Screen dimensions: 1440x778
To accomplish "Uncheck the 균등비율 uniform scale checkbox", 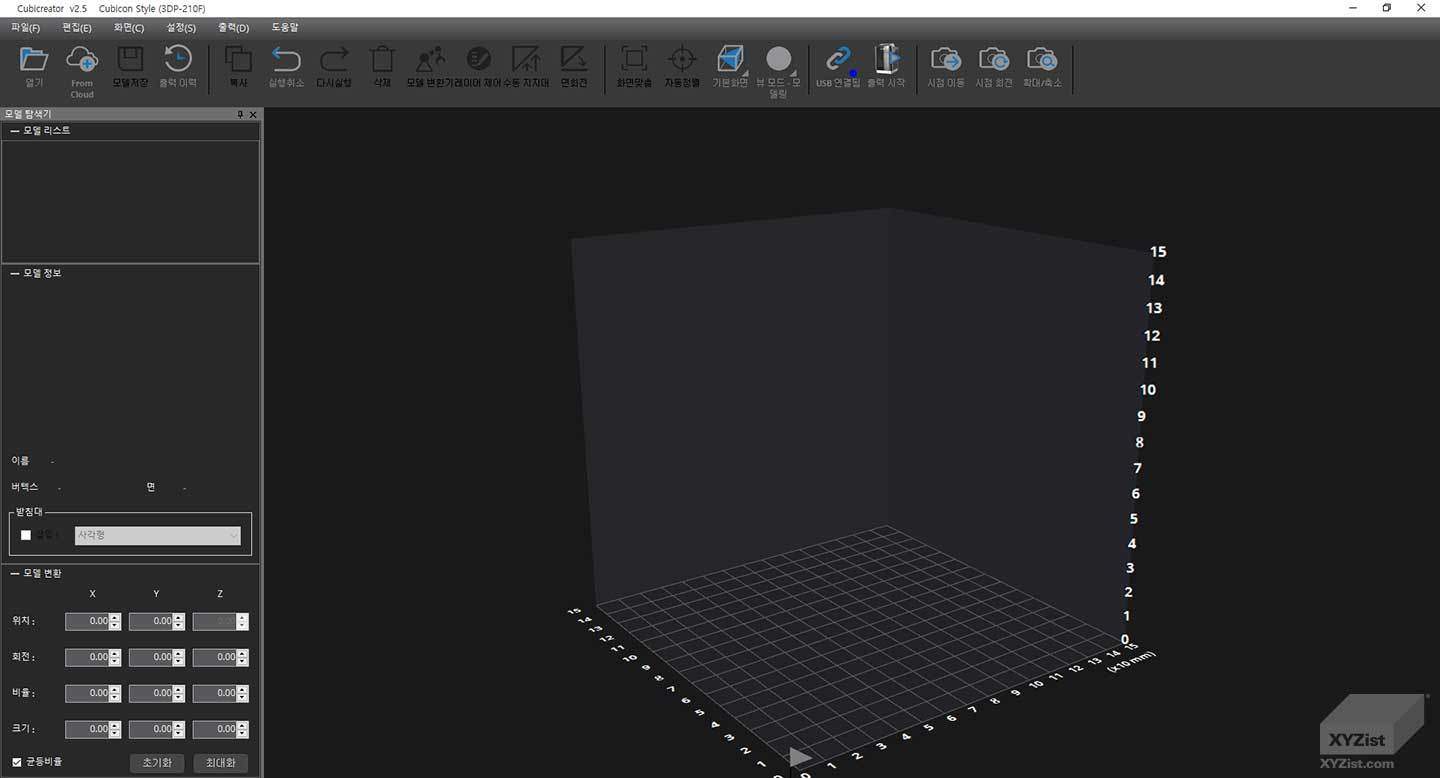I will 16,762.
